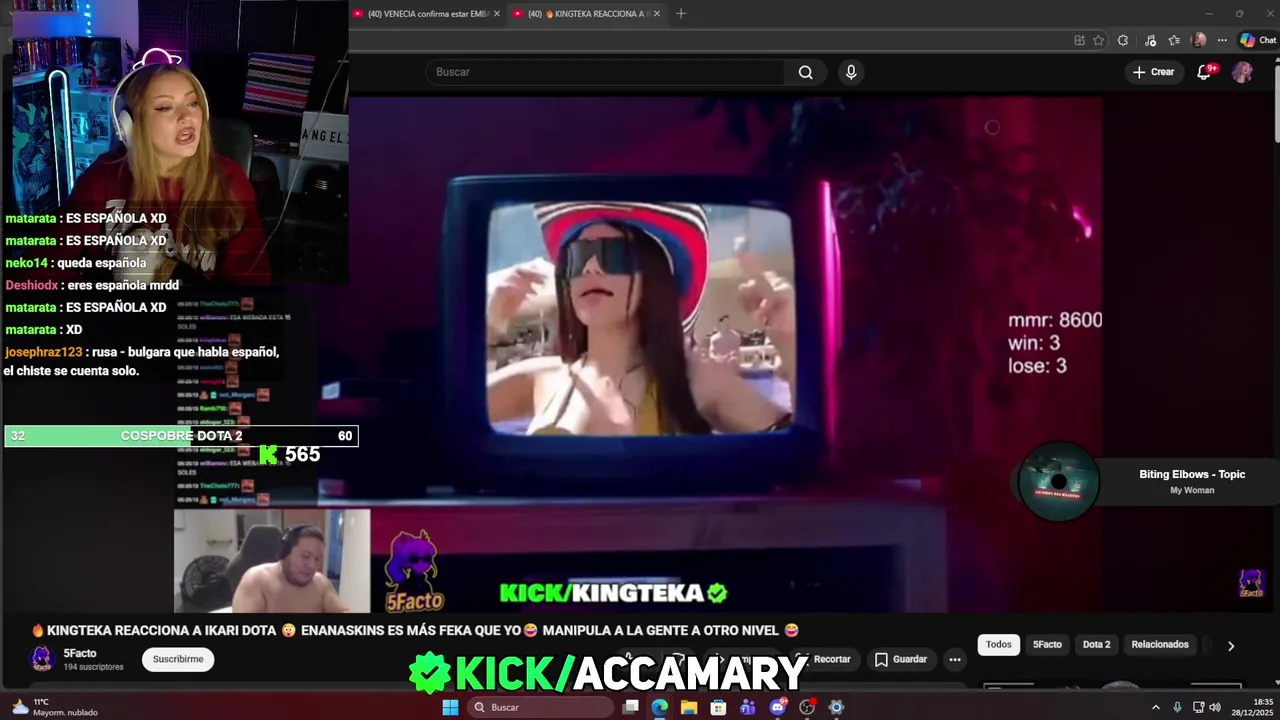Open weather widget on taskbar
Screen dimensions: 1280x720
tap(55, 707)
